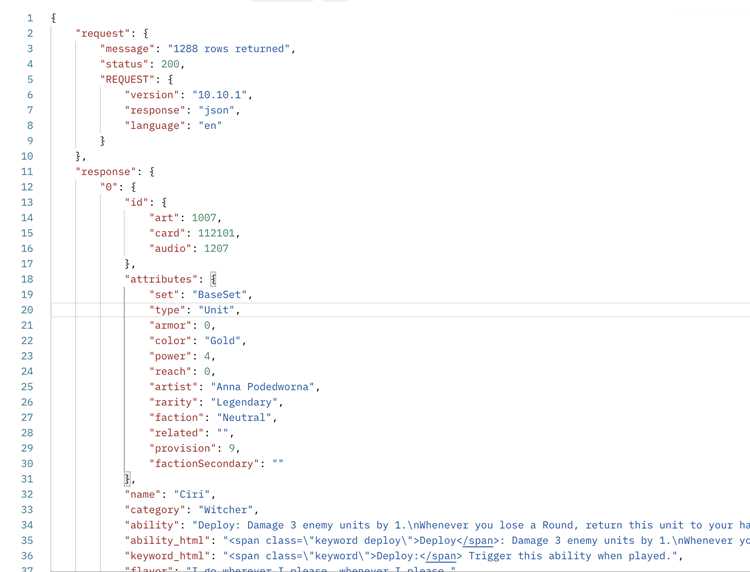750x572 pixels.
Task: Click the highlighted closing brace on line 31
Action: click(127, 478)
